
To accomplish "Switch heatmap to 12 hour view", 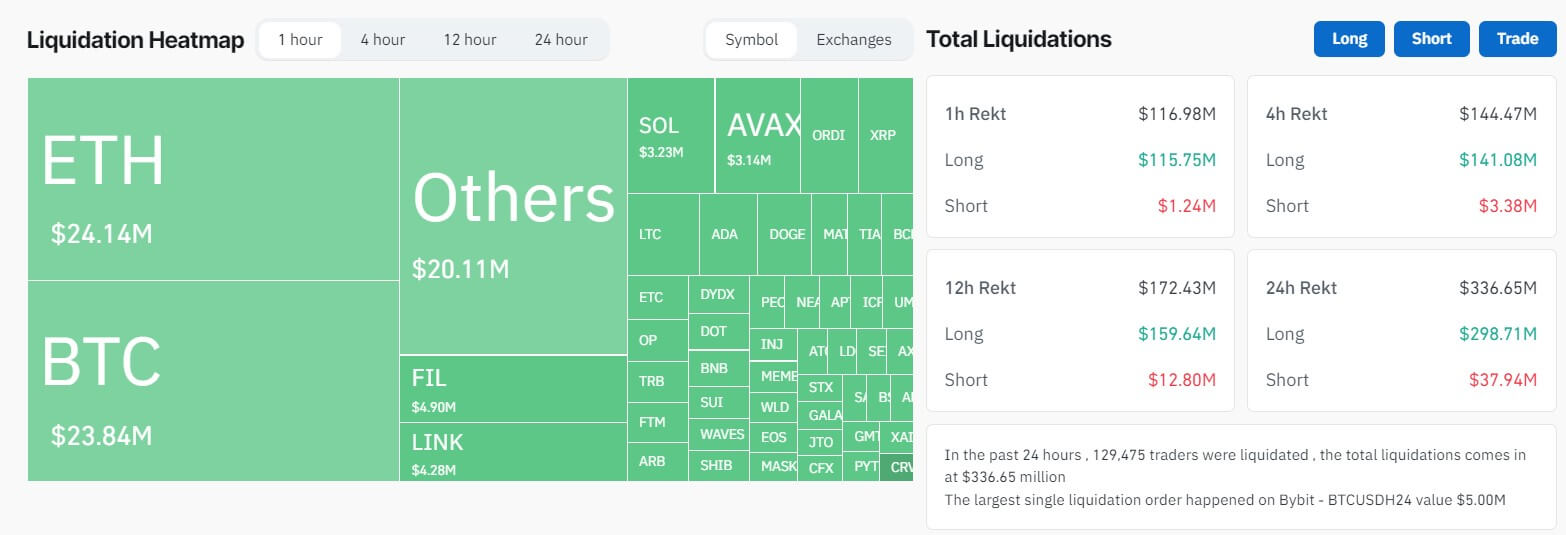I will [470, 40].
